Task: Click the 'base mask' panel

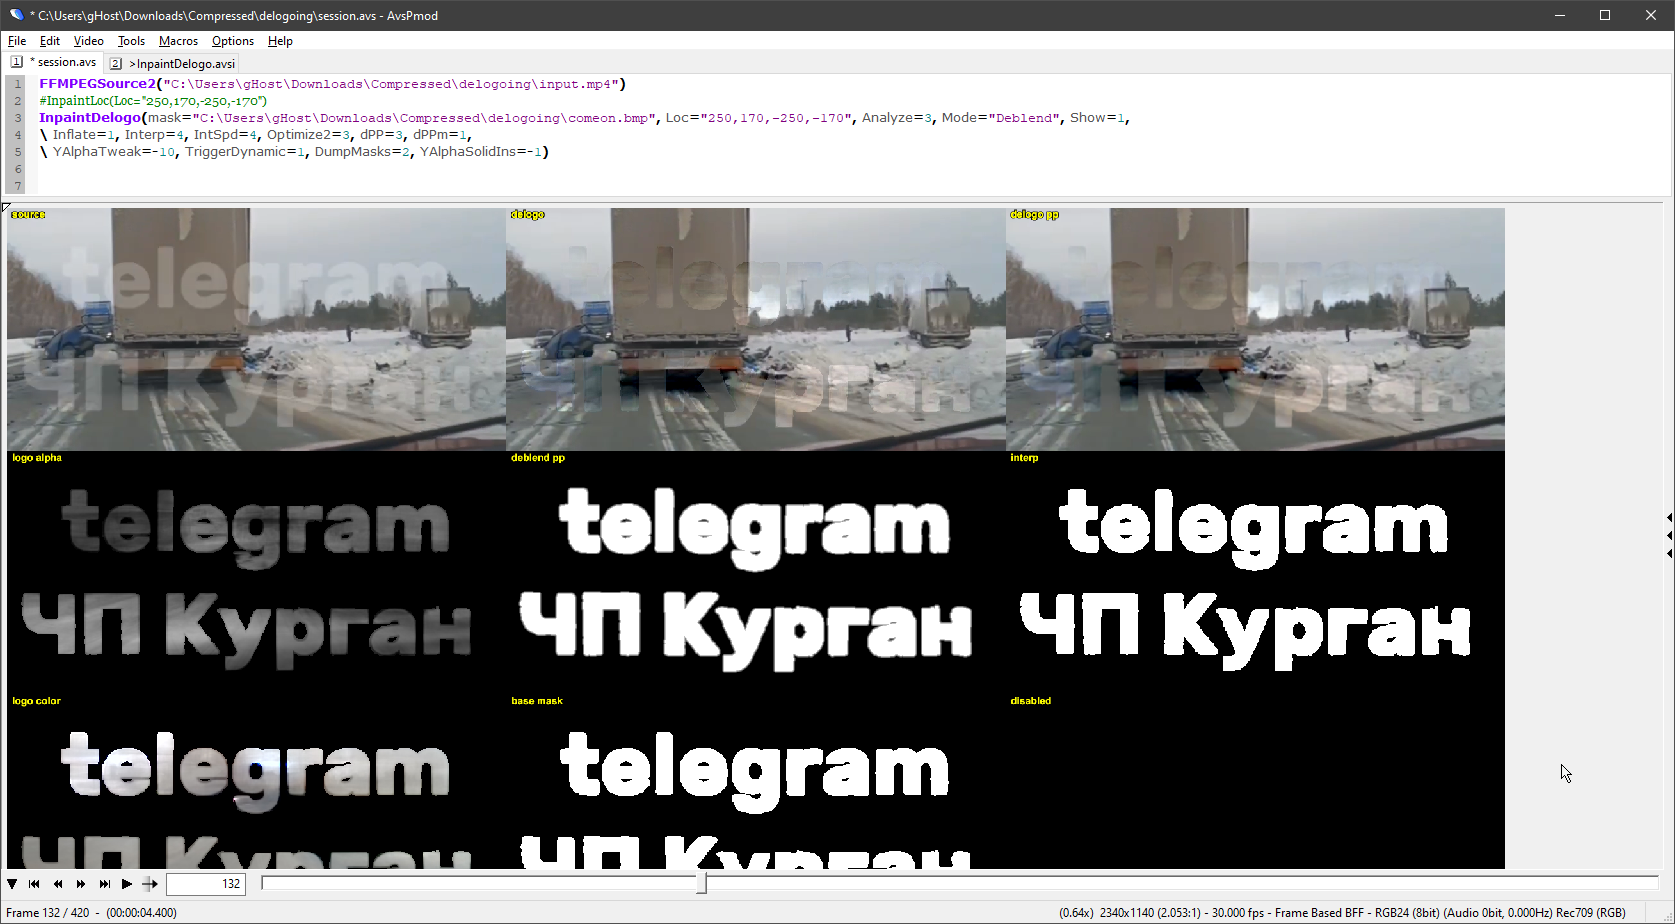Action: pyautogui.click(x=756, y=782)
